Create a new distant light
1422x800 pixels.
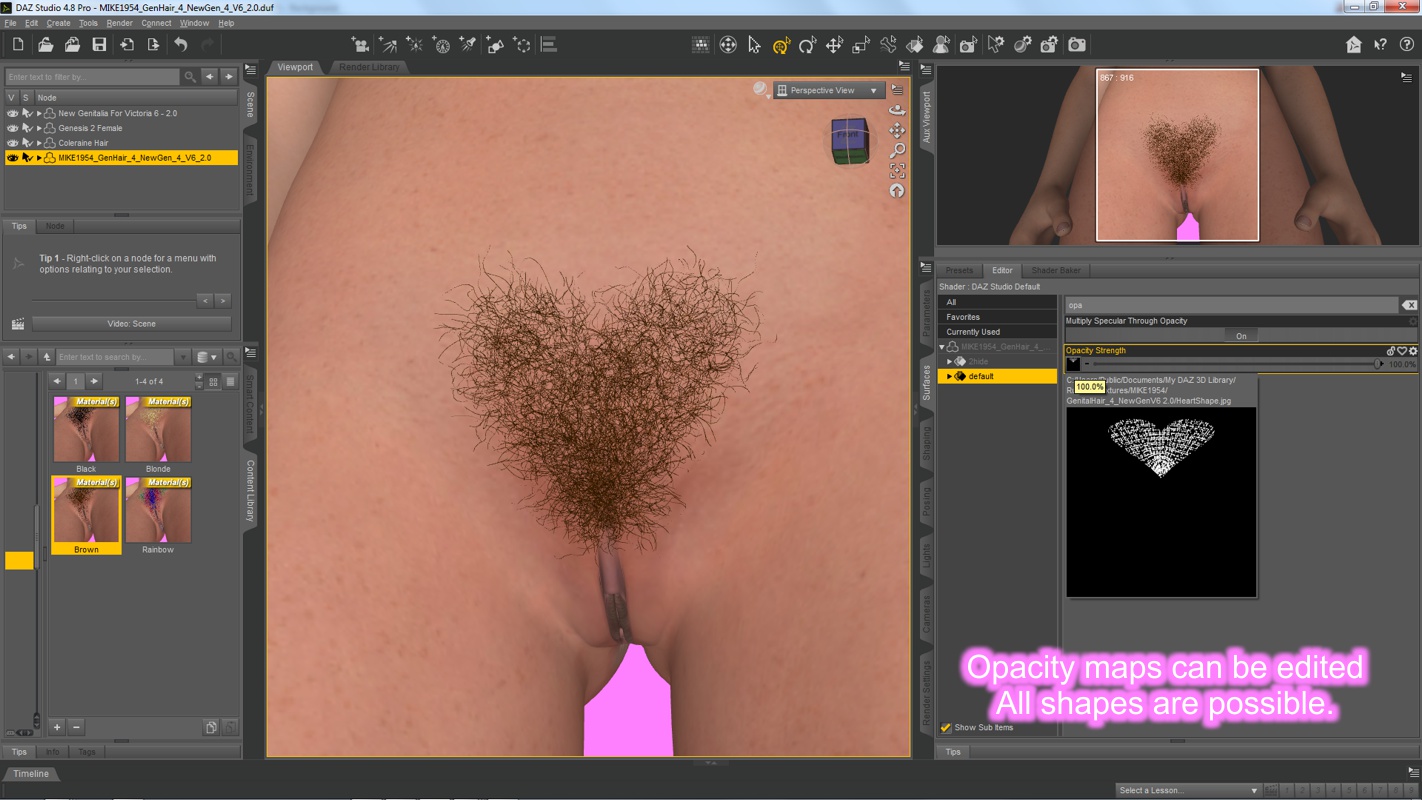[387, 45]
